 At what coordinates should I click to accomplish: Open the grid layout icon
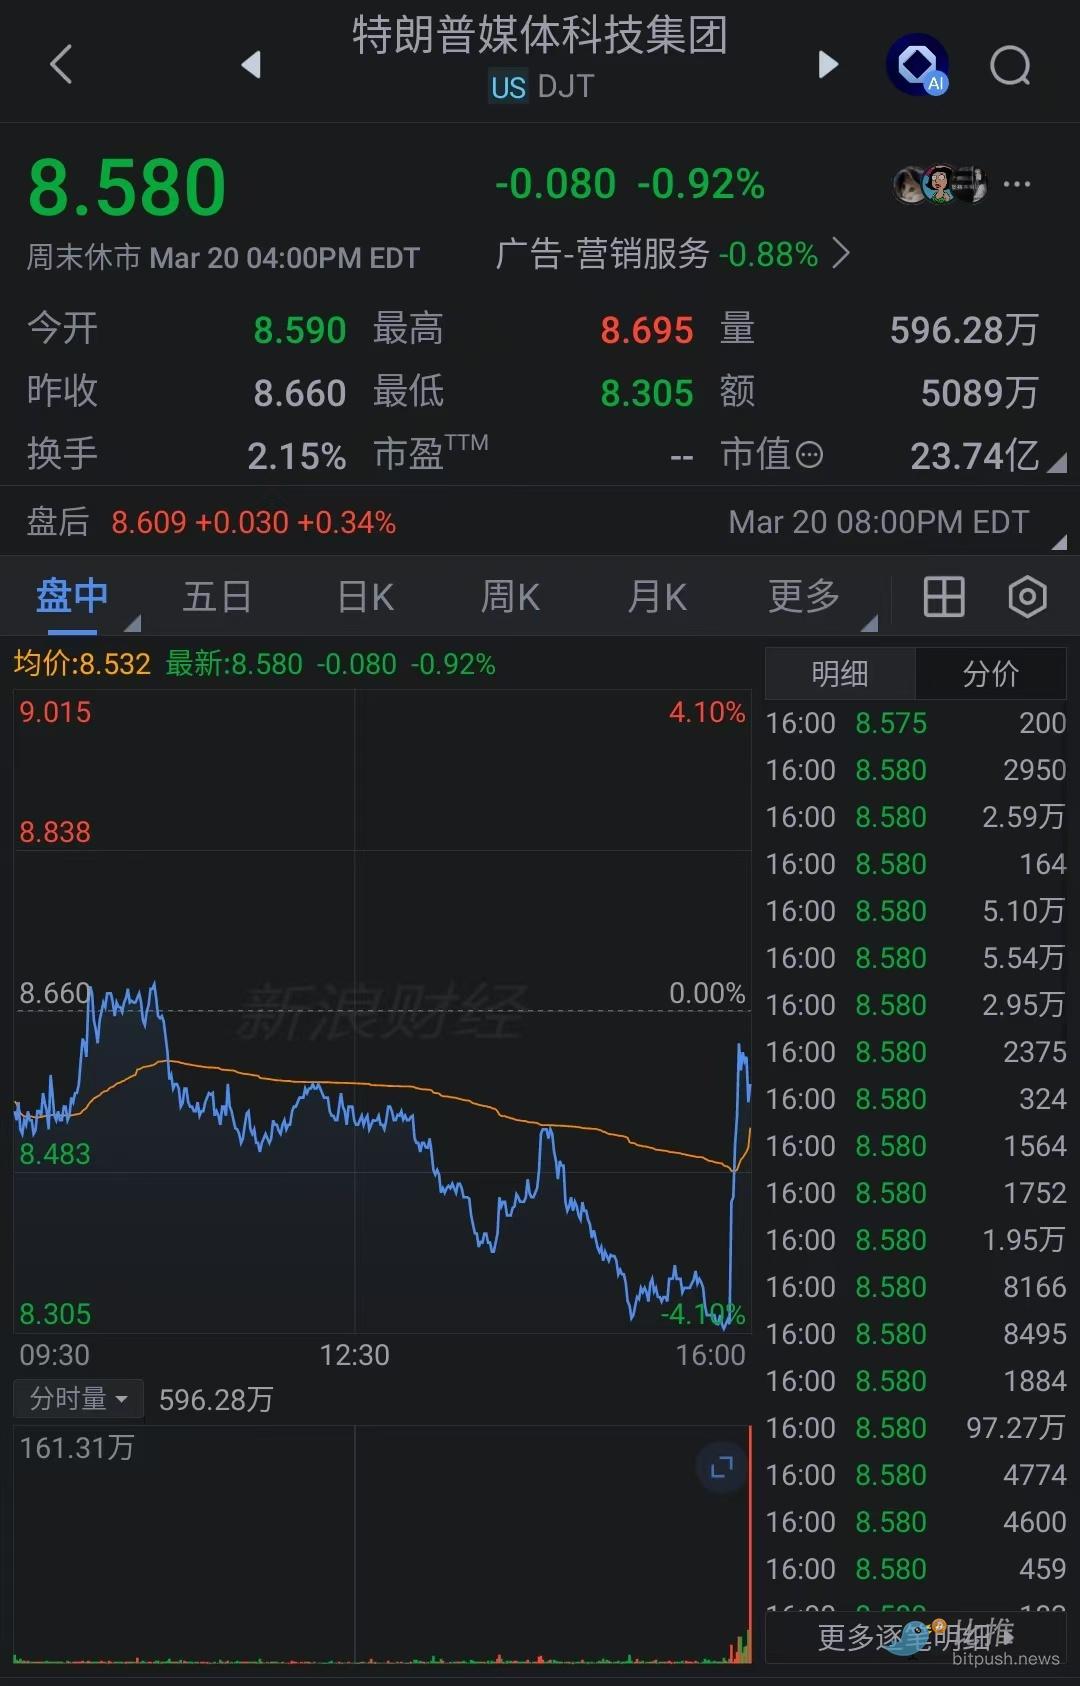[x=943, y=597]
